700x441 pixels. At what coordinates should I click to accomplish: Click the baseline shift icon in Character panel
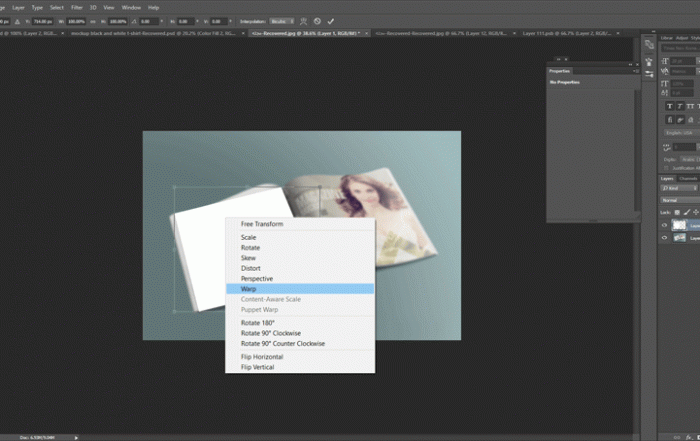[665, 93]
